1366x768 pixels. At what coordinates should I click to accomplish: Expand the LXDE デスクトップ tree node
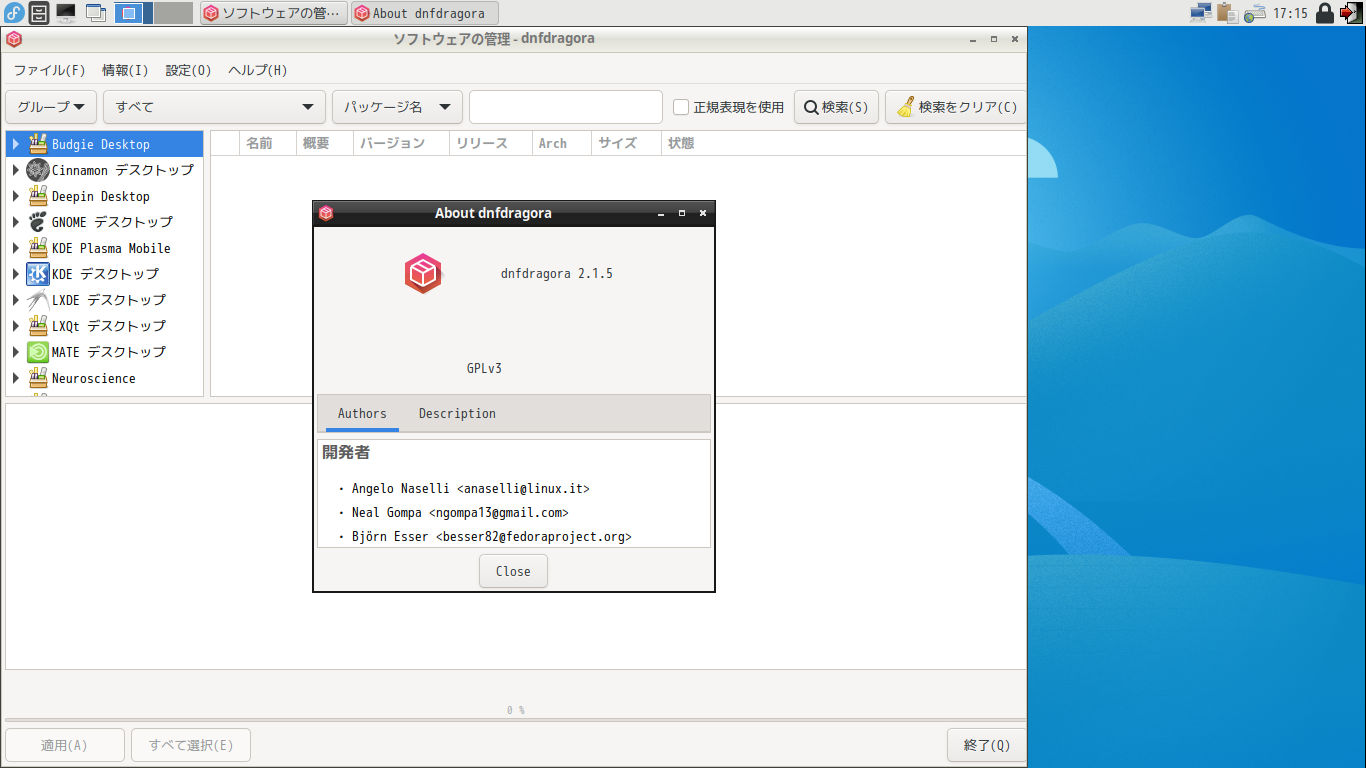(x=16, y=300)
